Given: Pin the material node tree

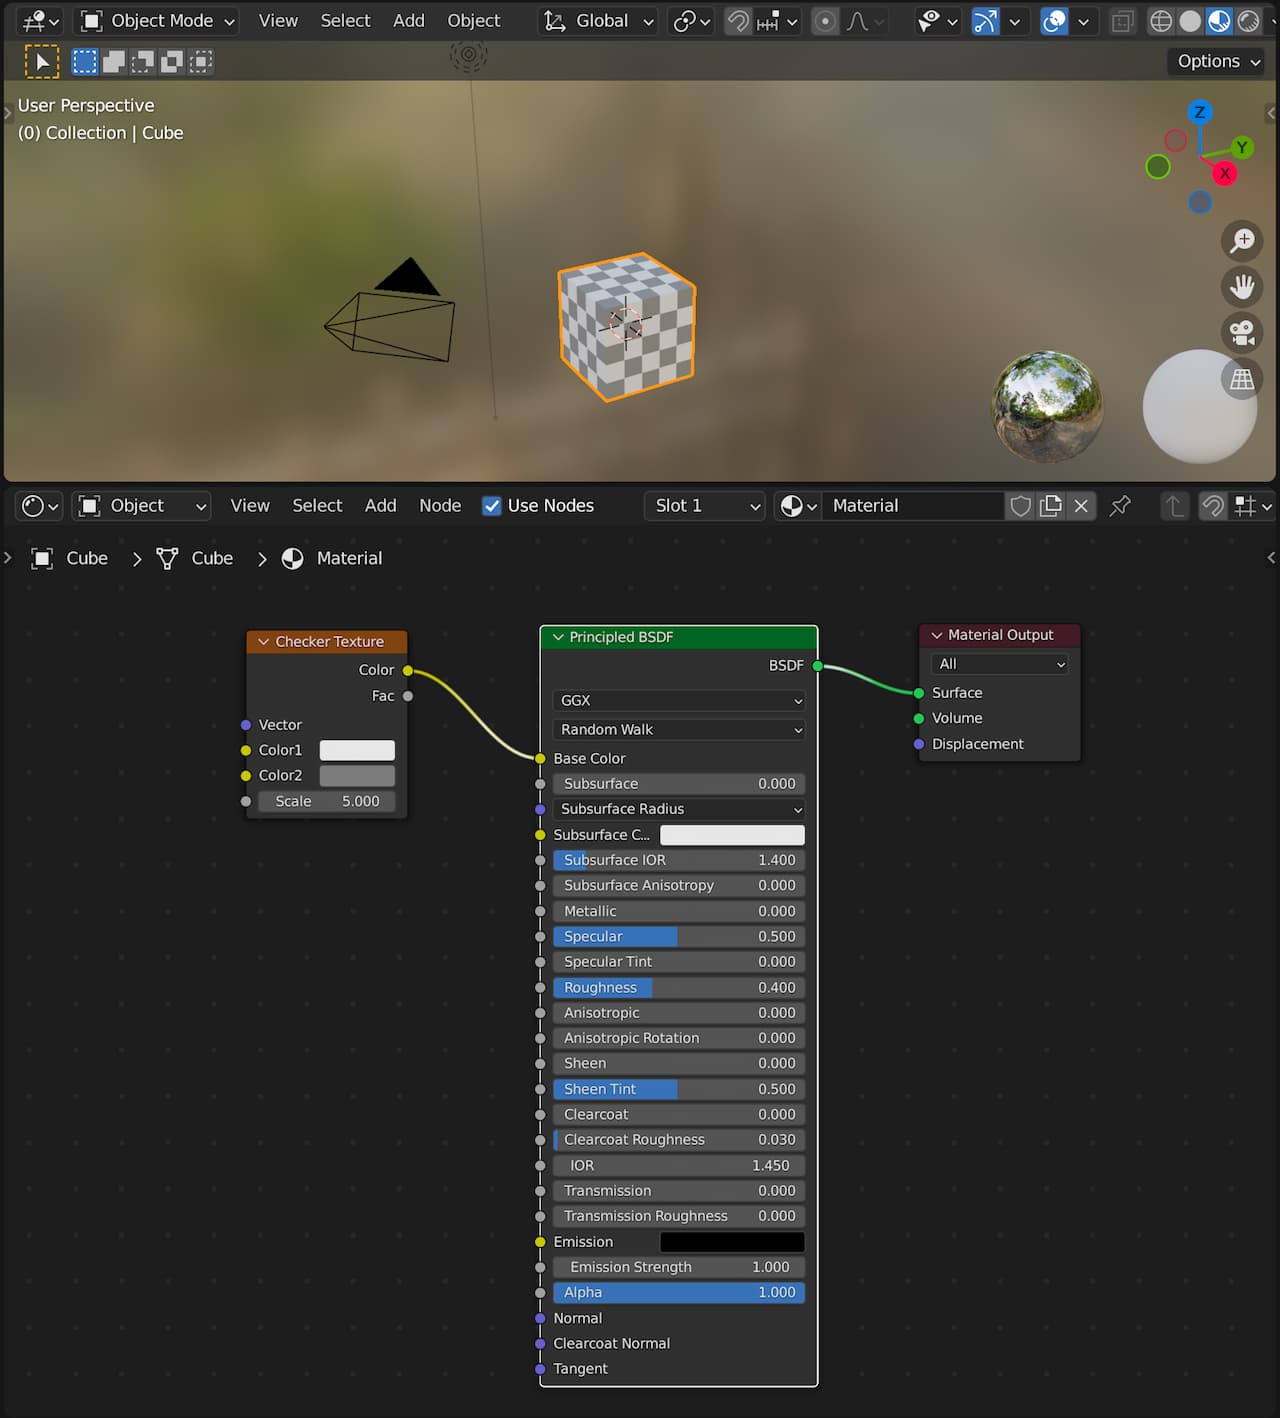Looking at the screenshot, I should pyautogui.click(x=1120, y=506).
